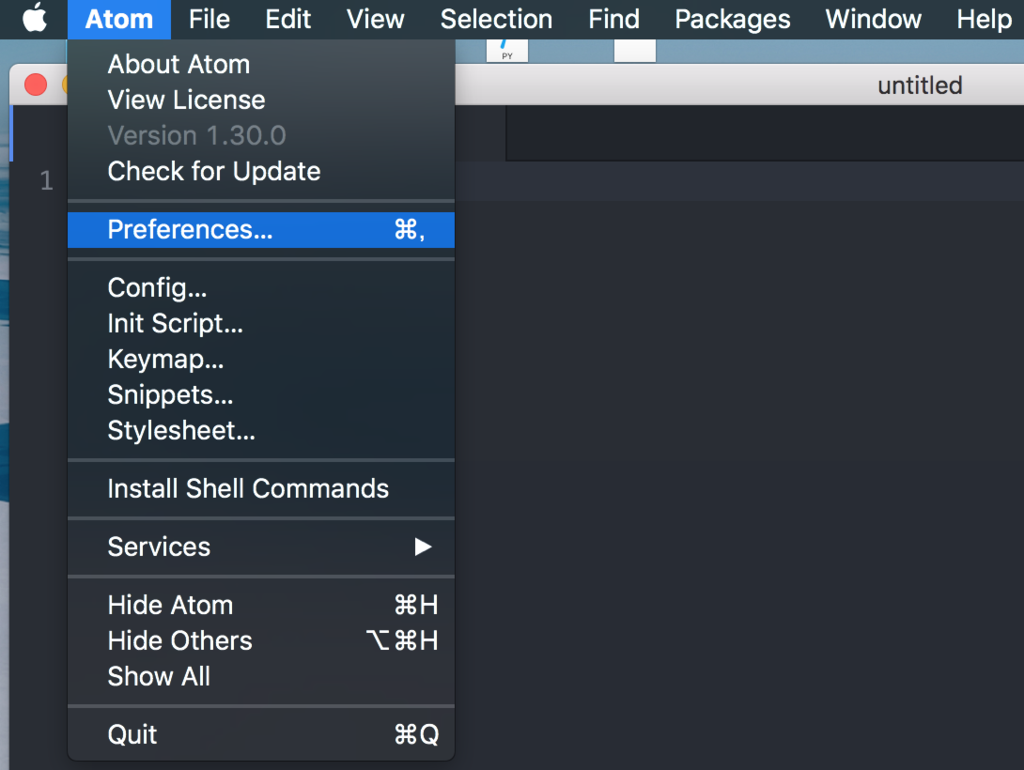This screenshot has height=770, width=1024.
Task: Open the Find menu in menu bar
Action: (x=614, y=19)
